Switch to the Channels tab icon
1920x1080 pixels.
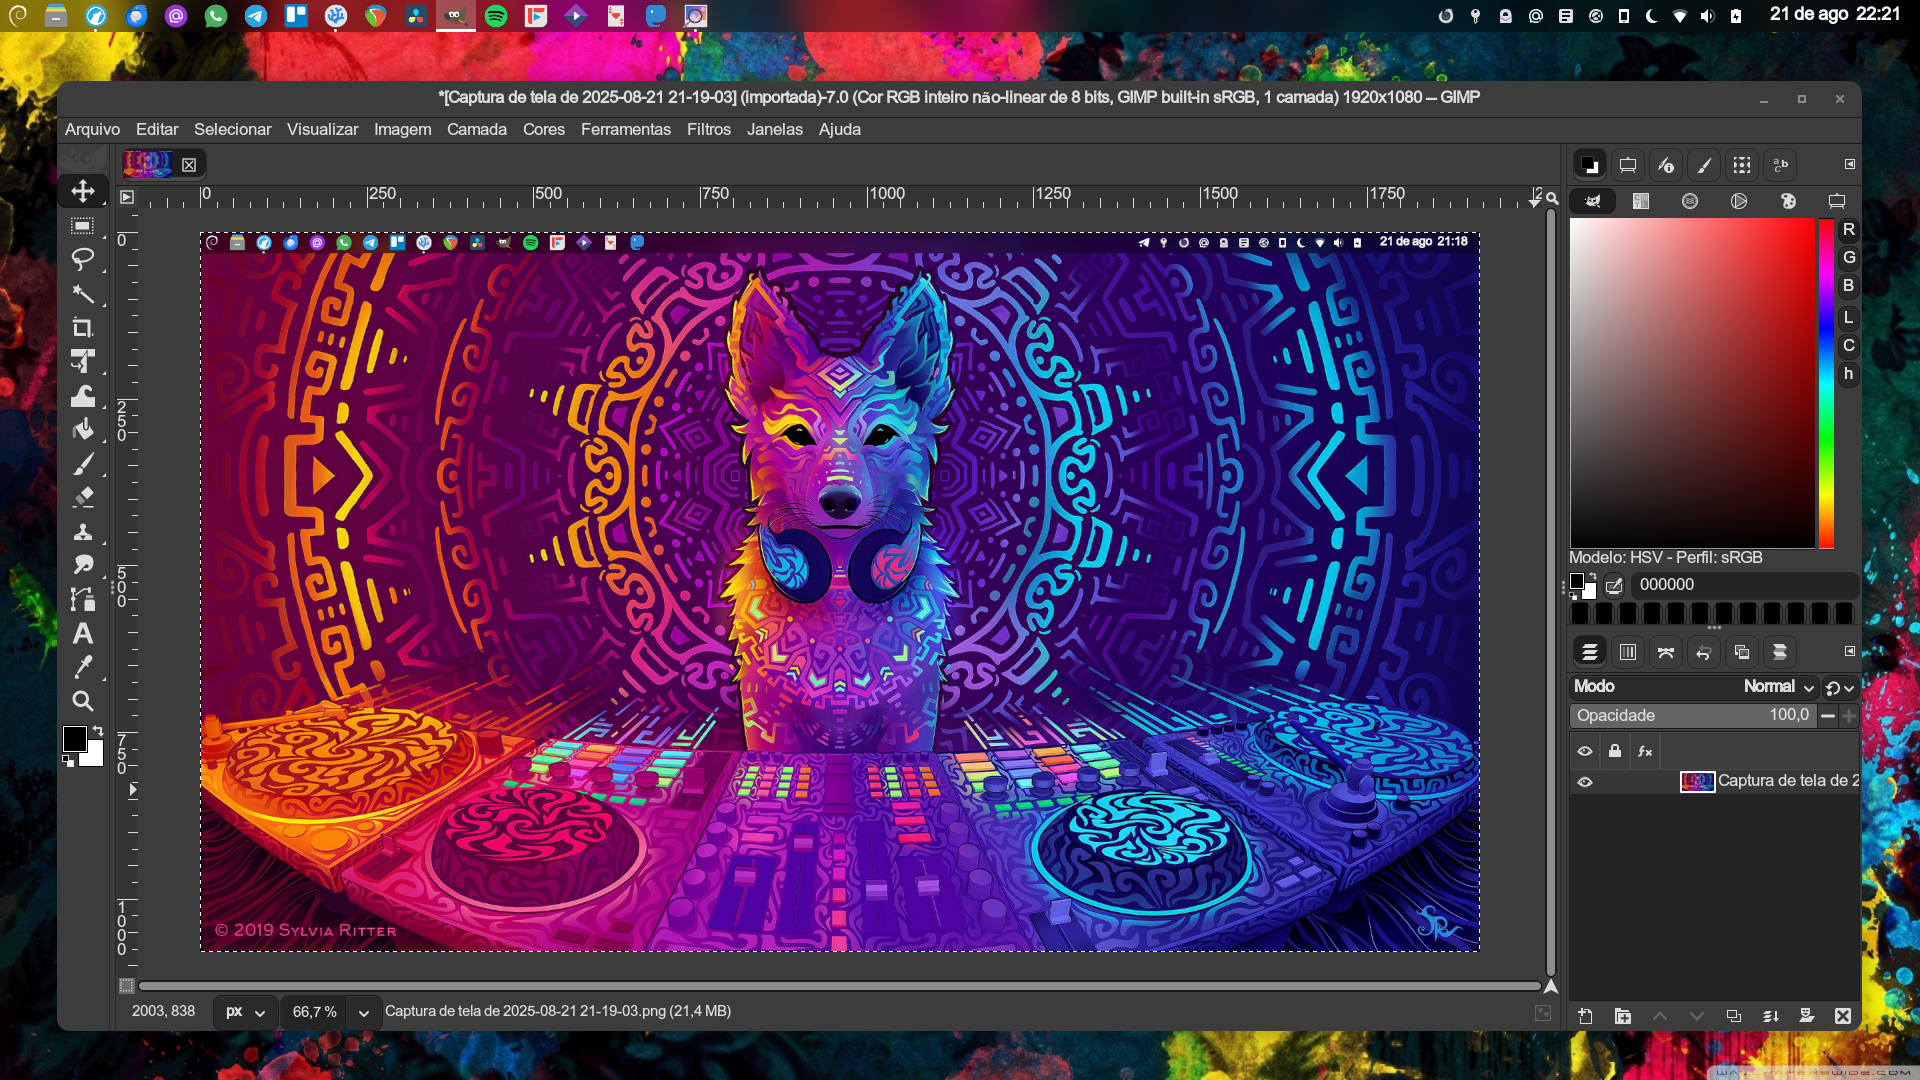tap(1628, 652)
